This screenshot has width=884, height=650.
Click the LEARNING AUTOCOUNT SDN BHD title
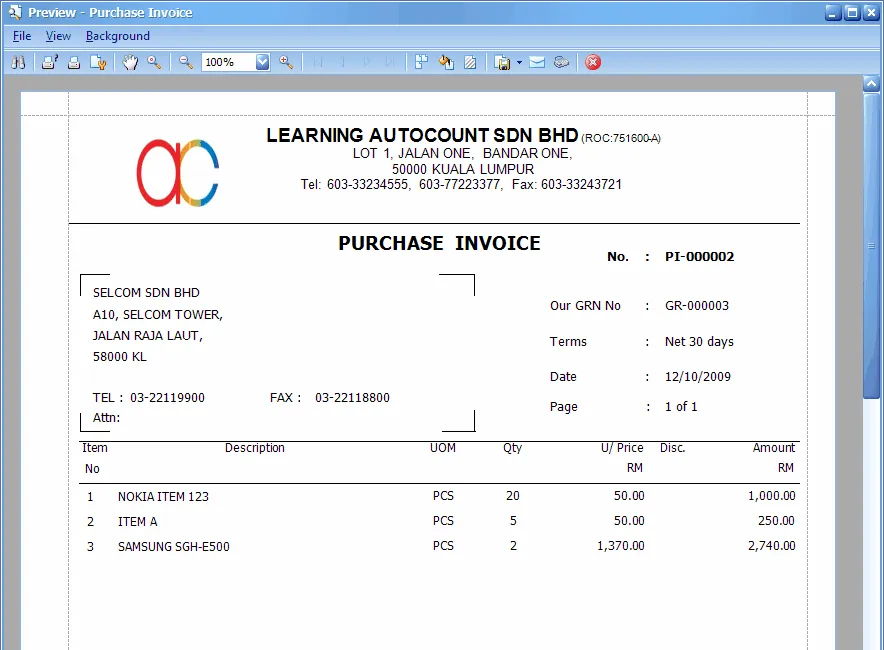[x=422, y=135]
